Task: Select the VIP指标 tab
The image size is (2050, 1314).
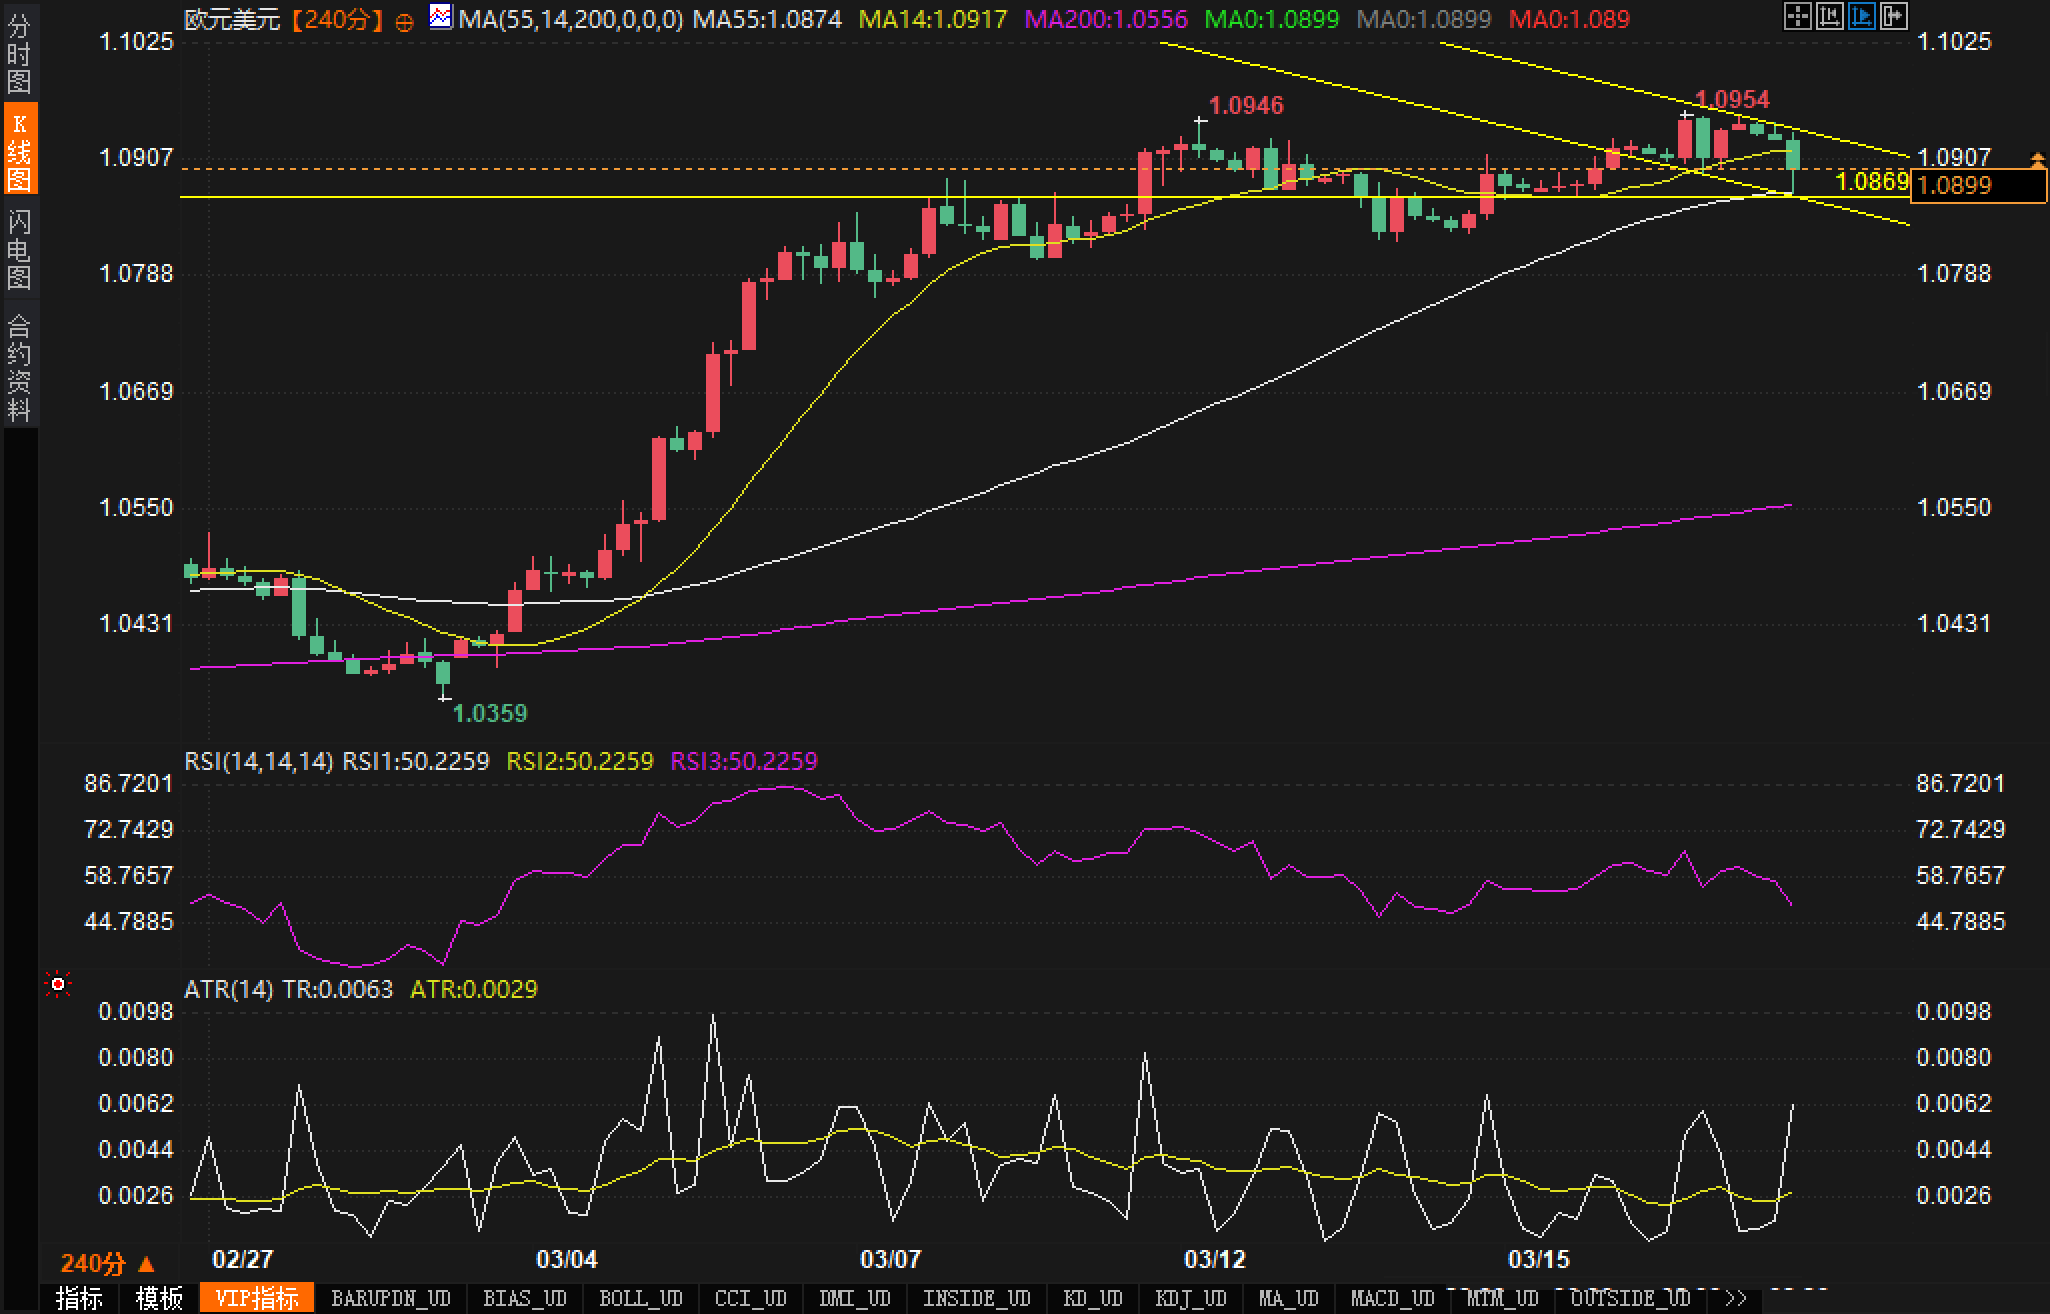Action: pos(257,1299)
